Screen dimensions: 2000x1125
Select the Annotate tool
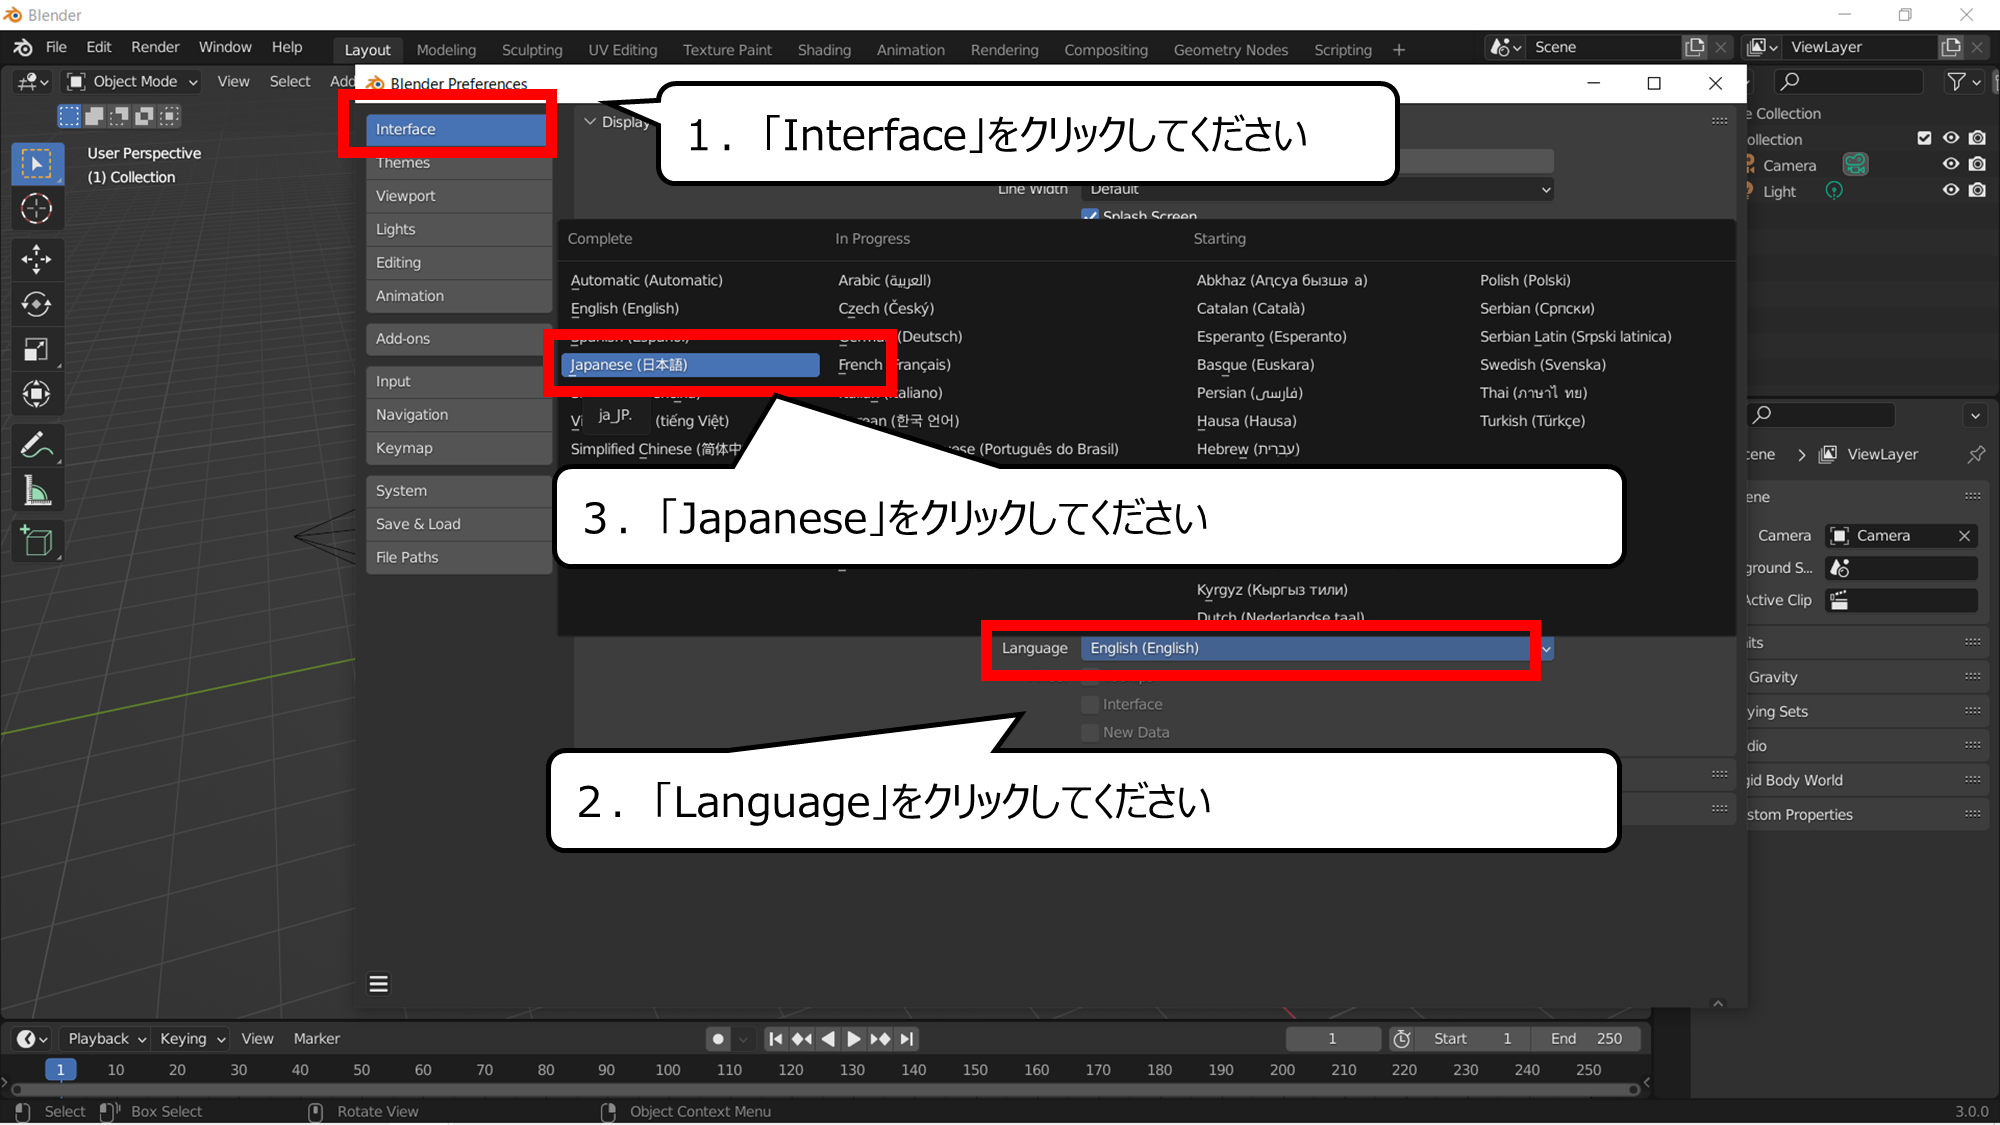coord(37,445)
